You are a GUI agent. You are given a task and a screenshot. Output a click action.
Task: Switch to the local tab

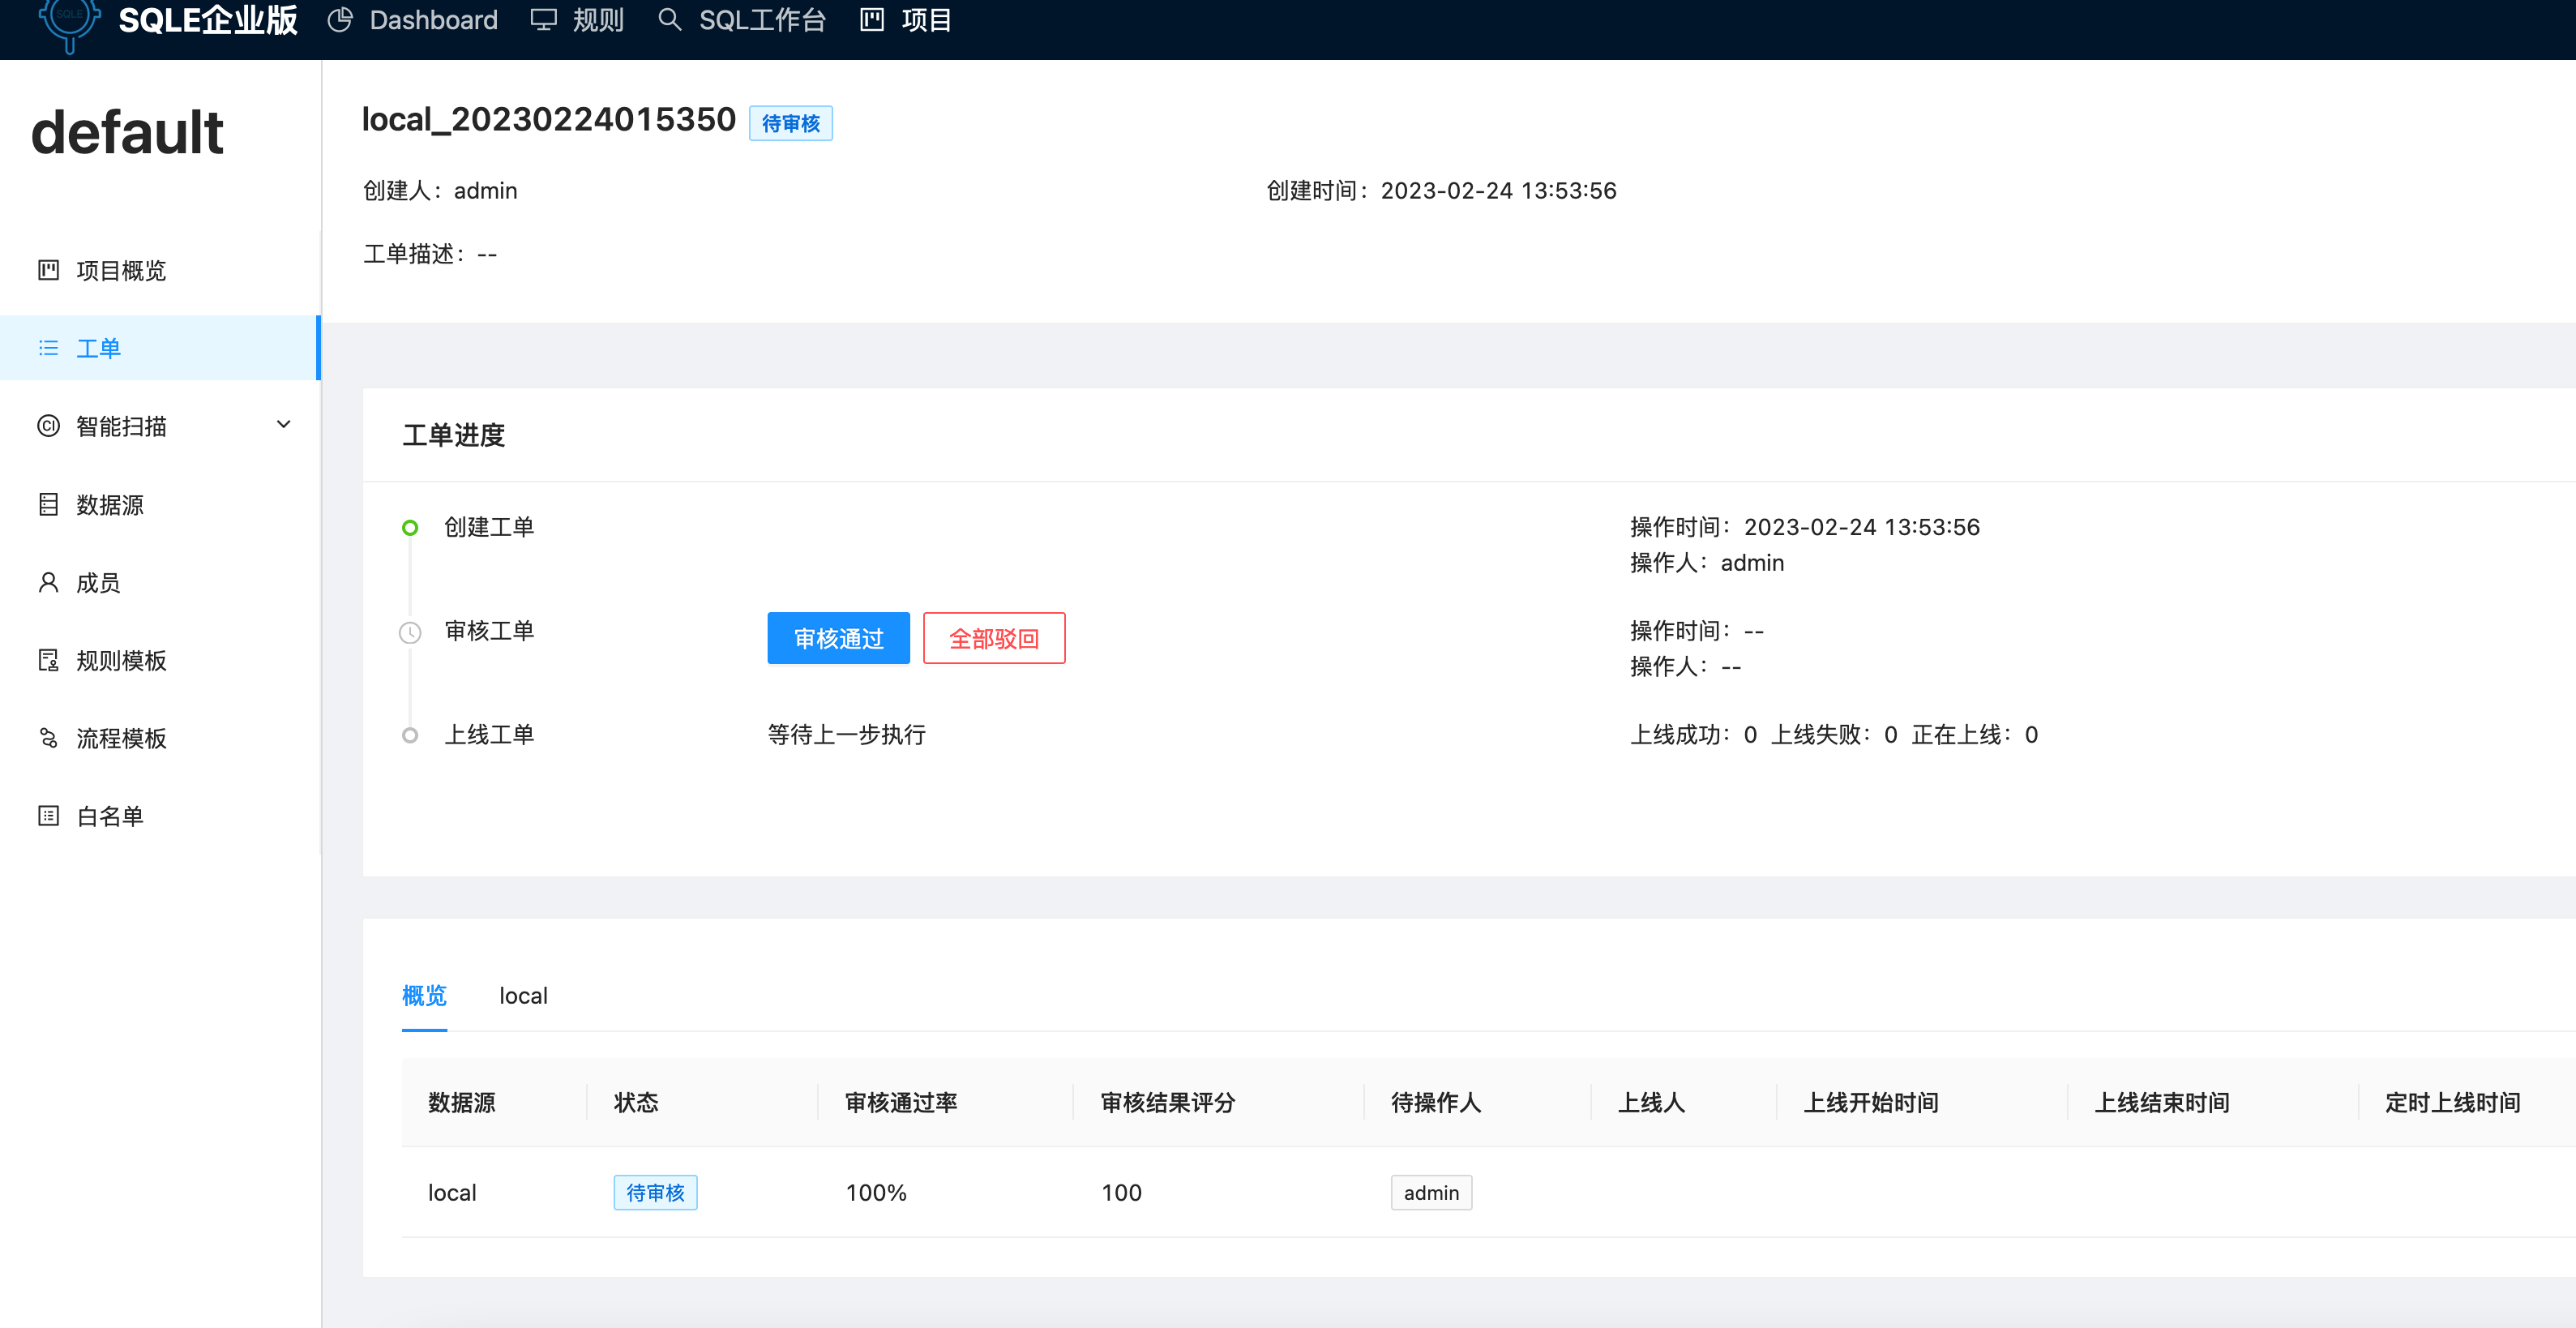pyautogui.click(x=523, y=995)
